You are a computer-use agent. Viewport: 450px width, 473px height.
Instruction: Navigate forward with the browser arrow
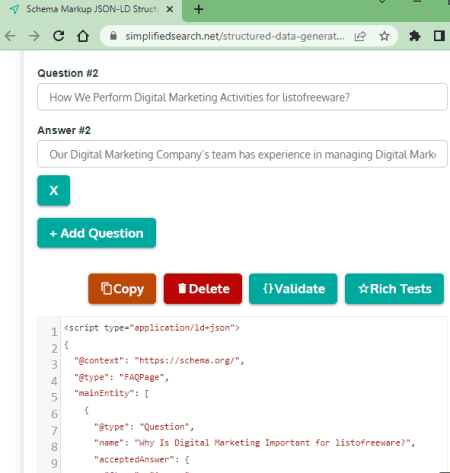[34, 36]
